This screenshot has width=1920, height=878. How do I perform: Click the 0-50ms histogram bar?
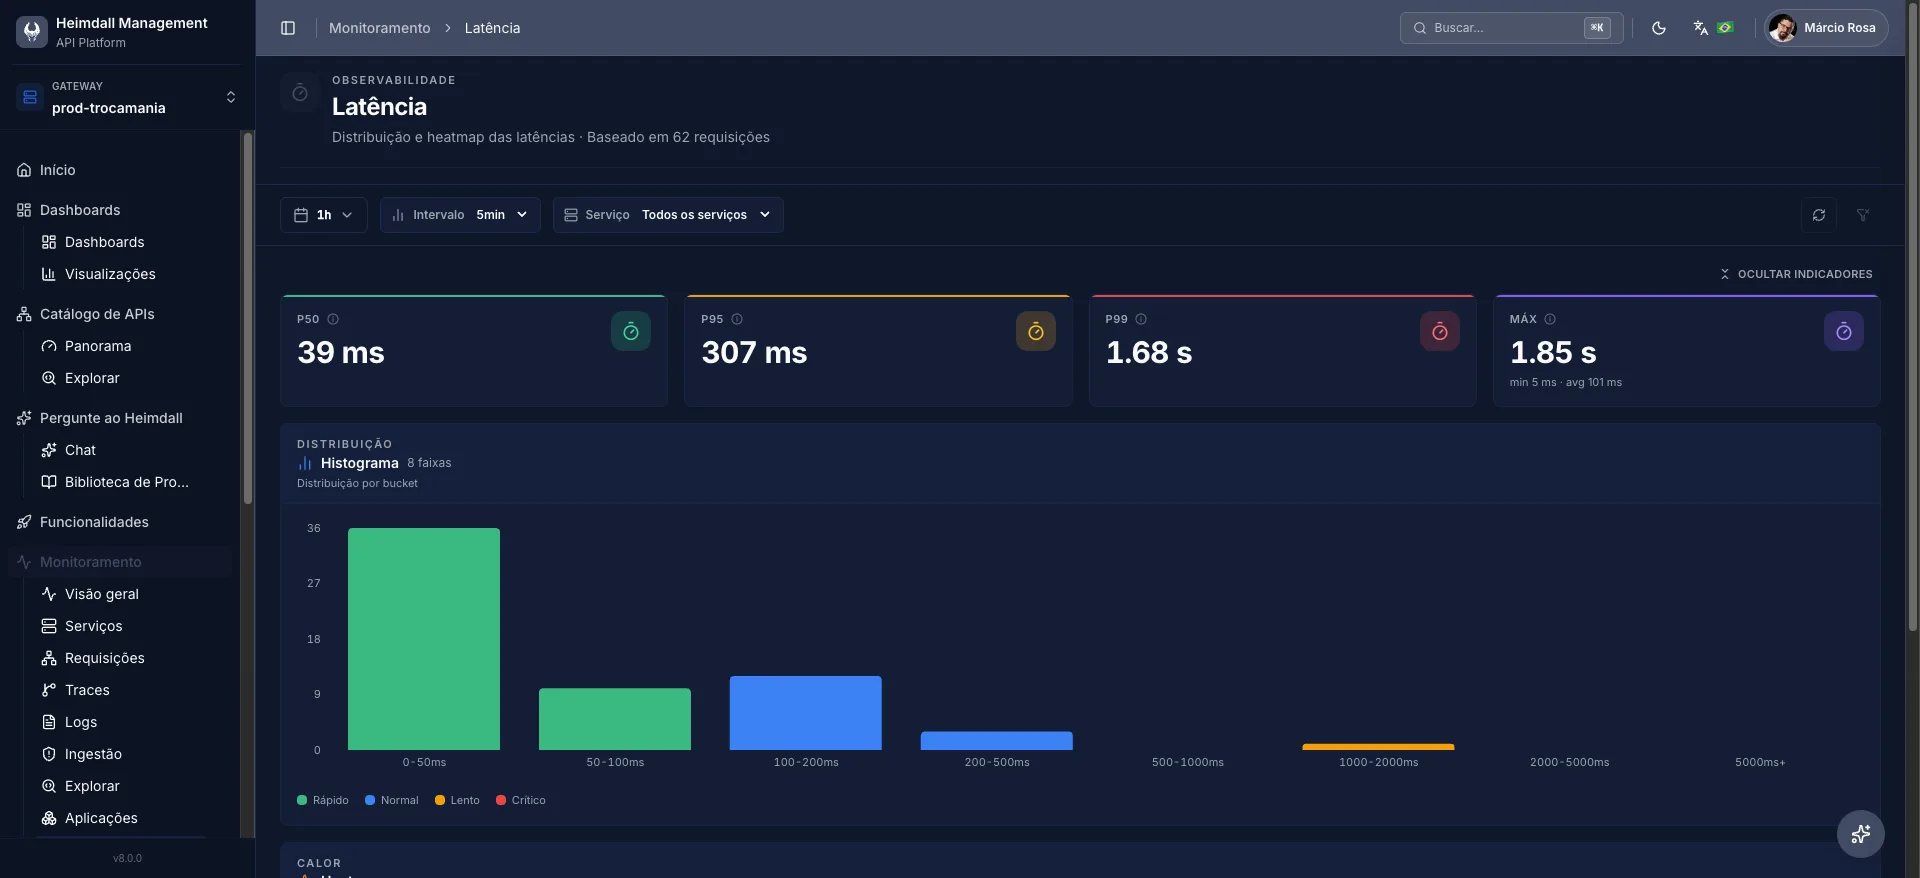(x=424, y=639)
